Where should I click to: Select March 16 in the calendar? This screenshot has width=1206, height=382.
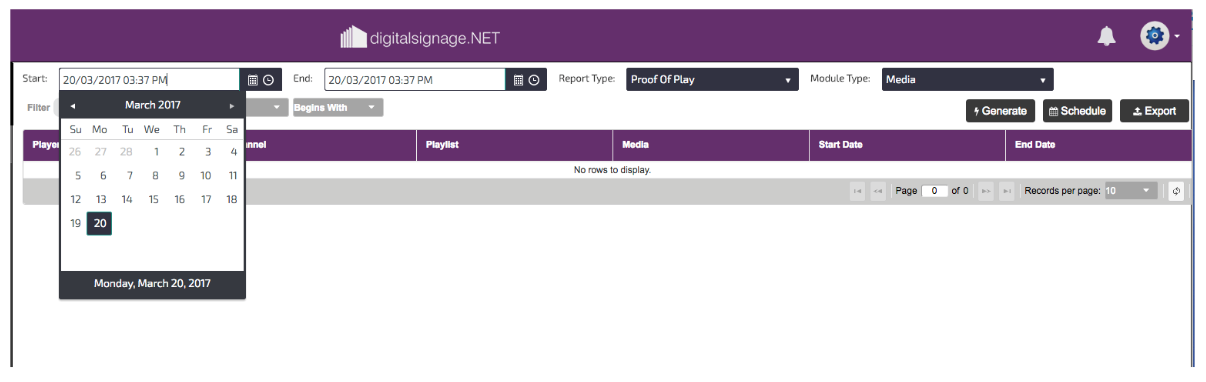[x=179, y=200]
